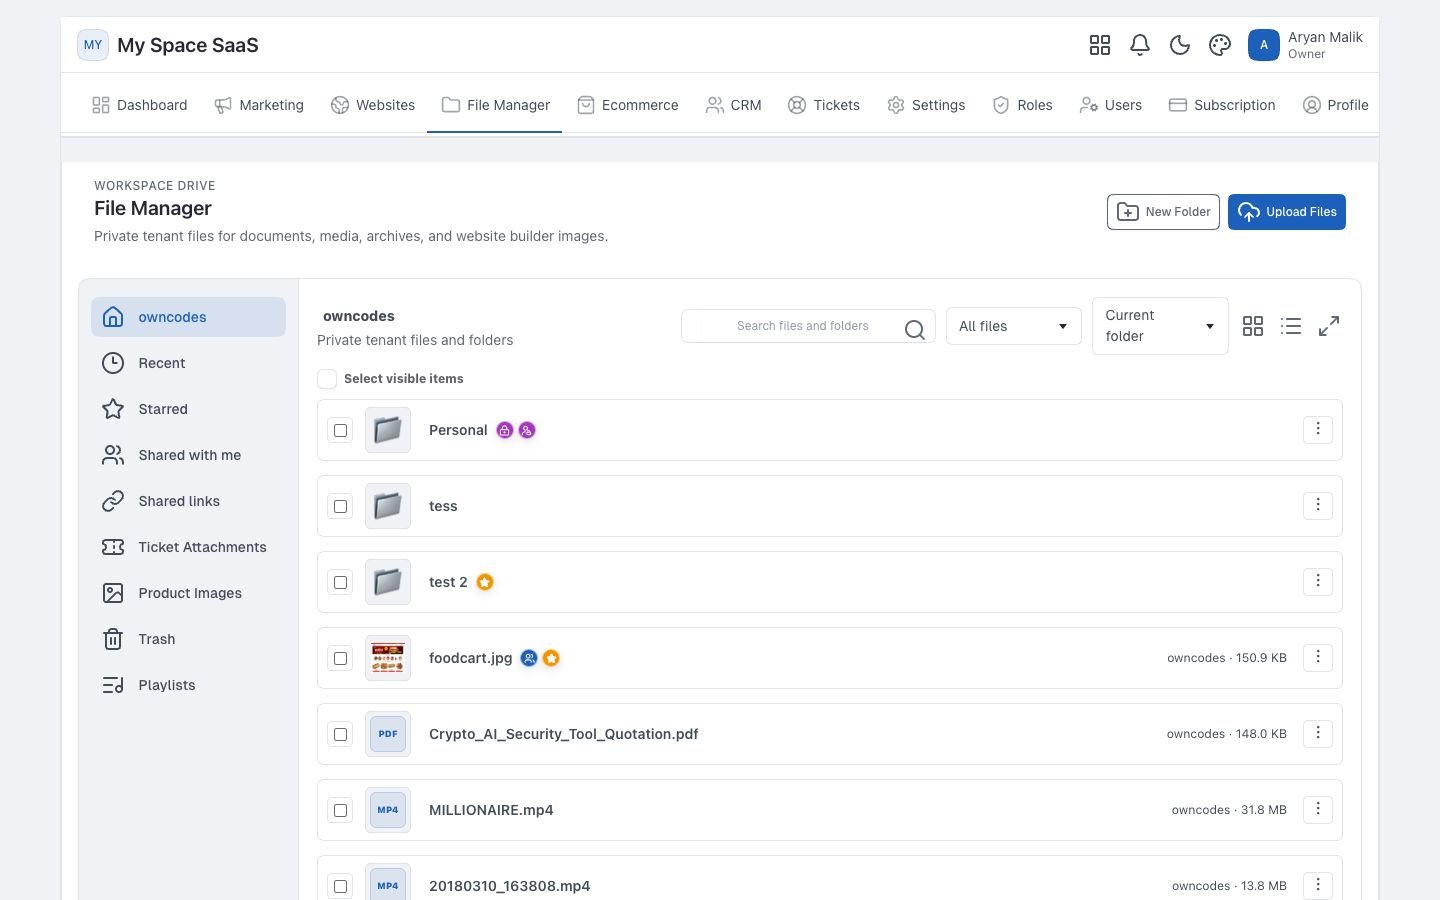Open tess folder icon
1440x900 pixels.
point(388,506)
